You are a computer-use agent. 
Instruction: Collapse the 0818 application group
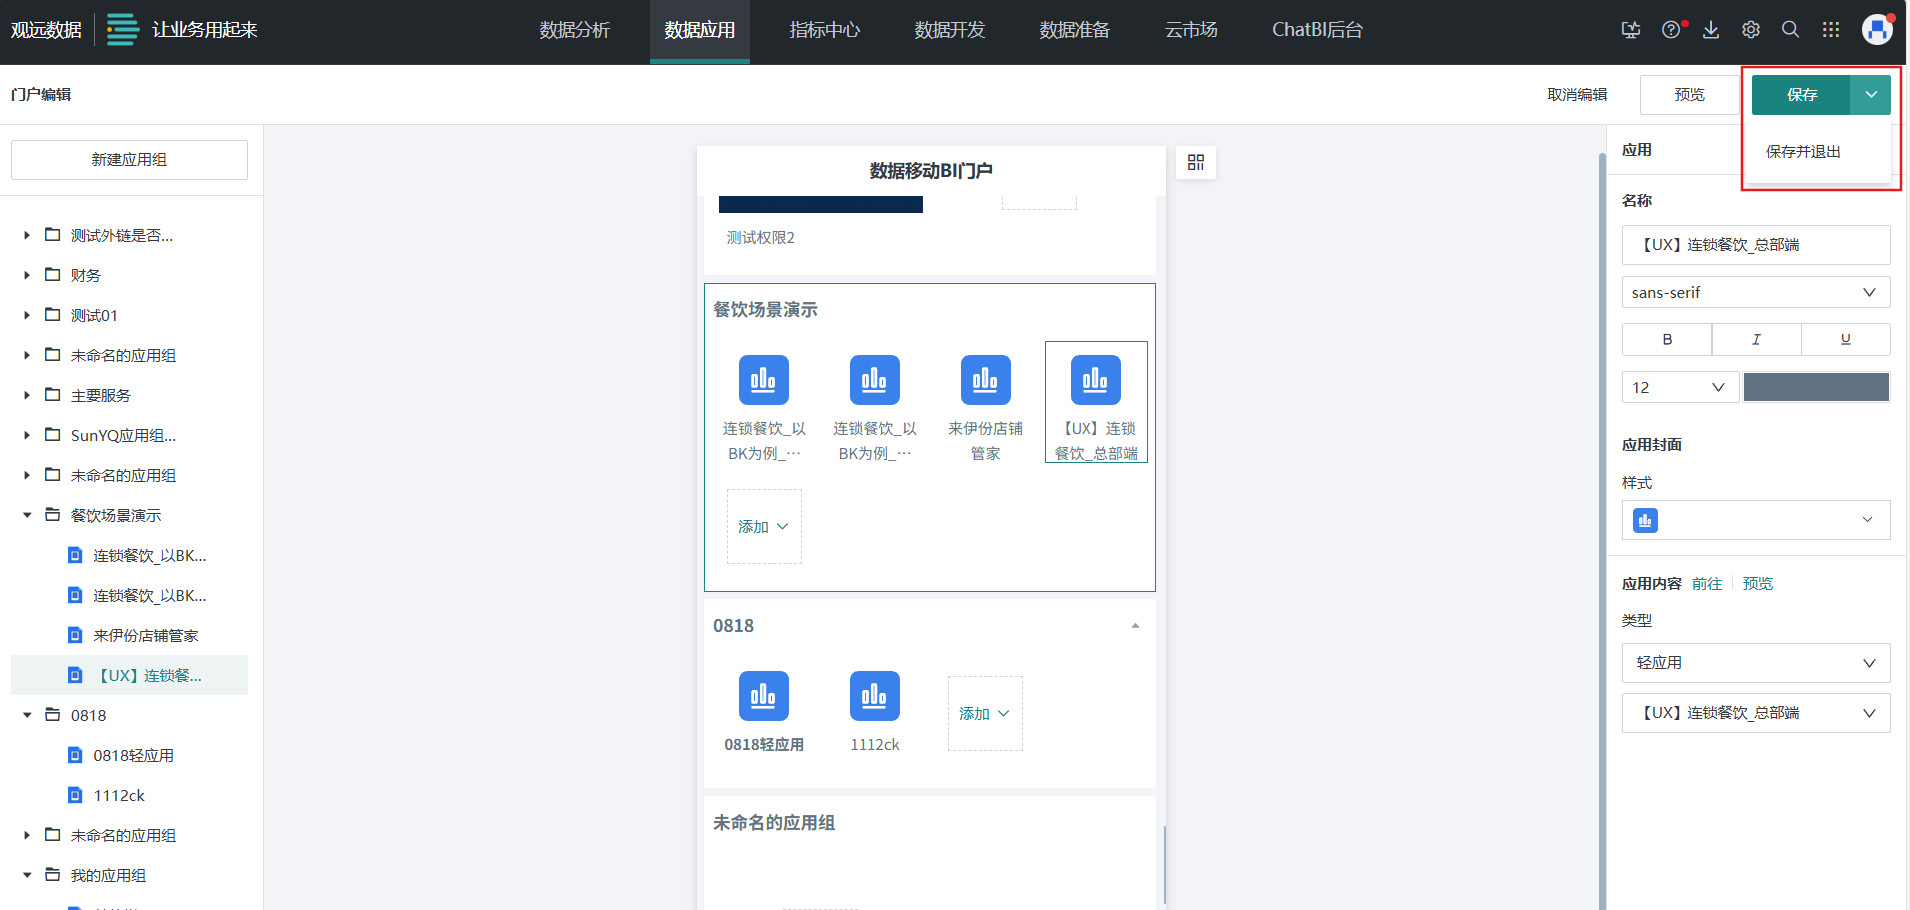tap(1135, 624)
